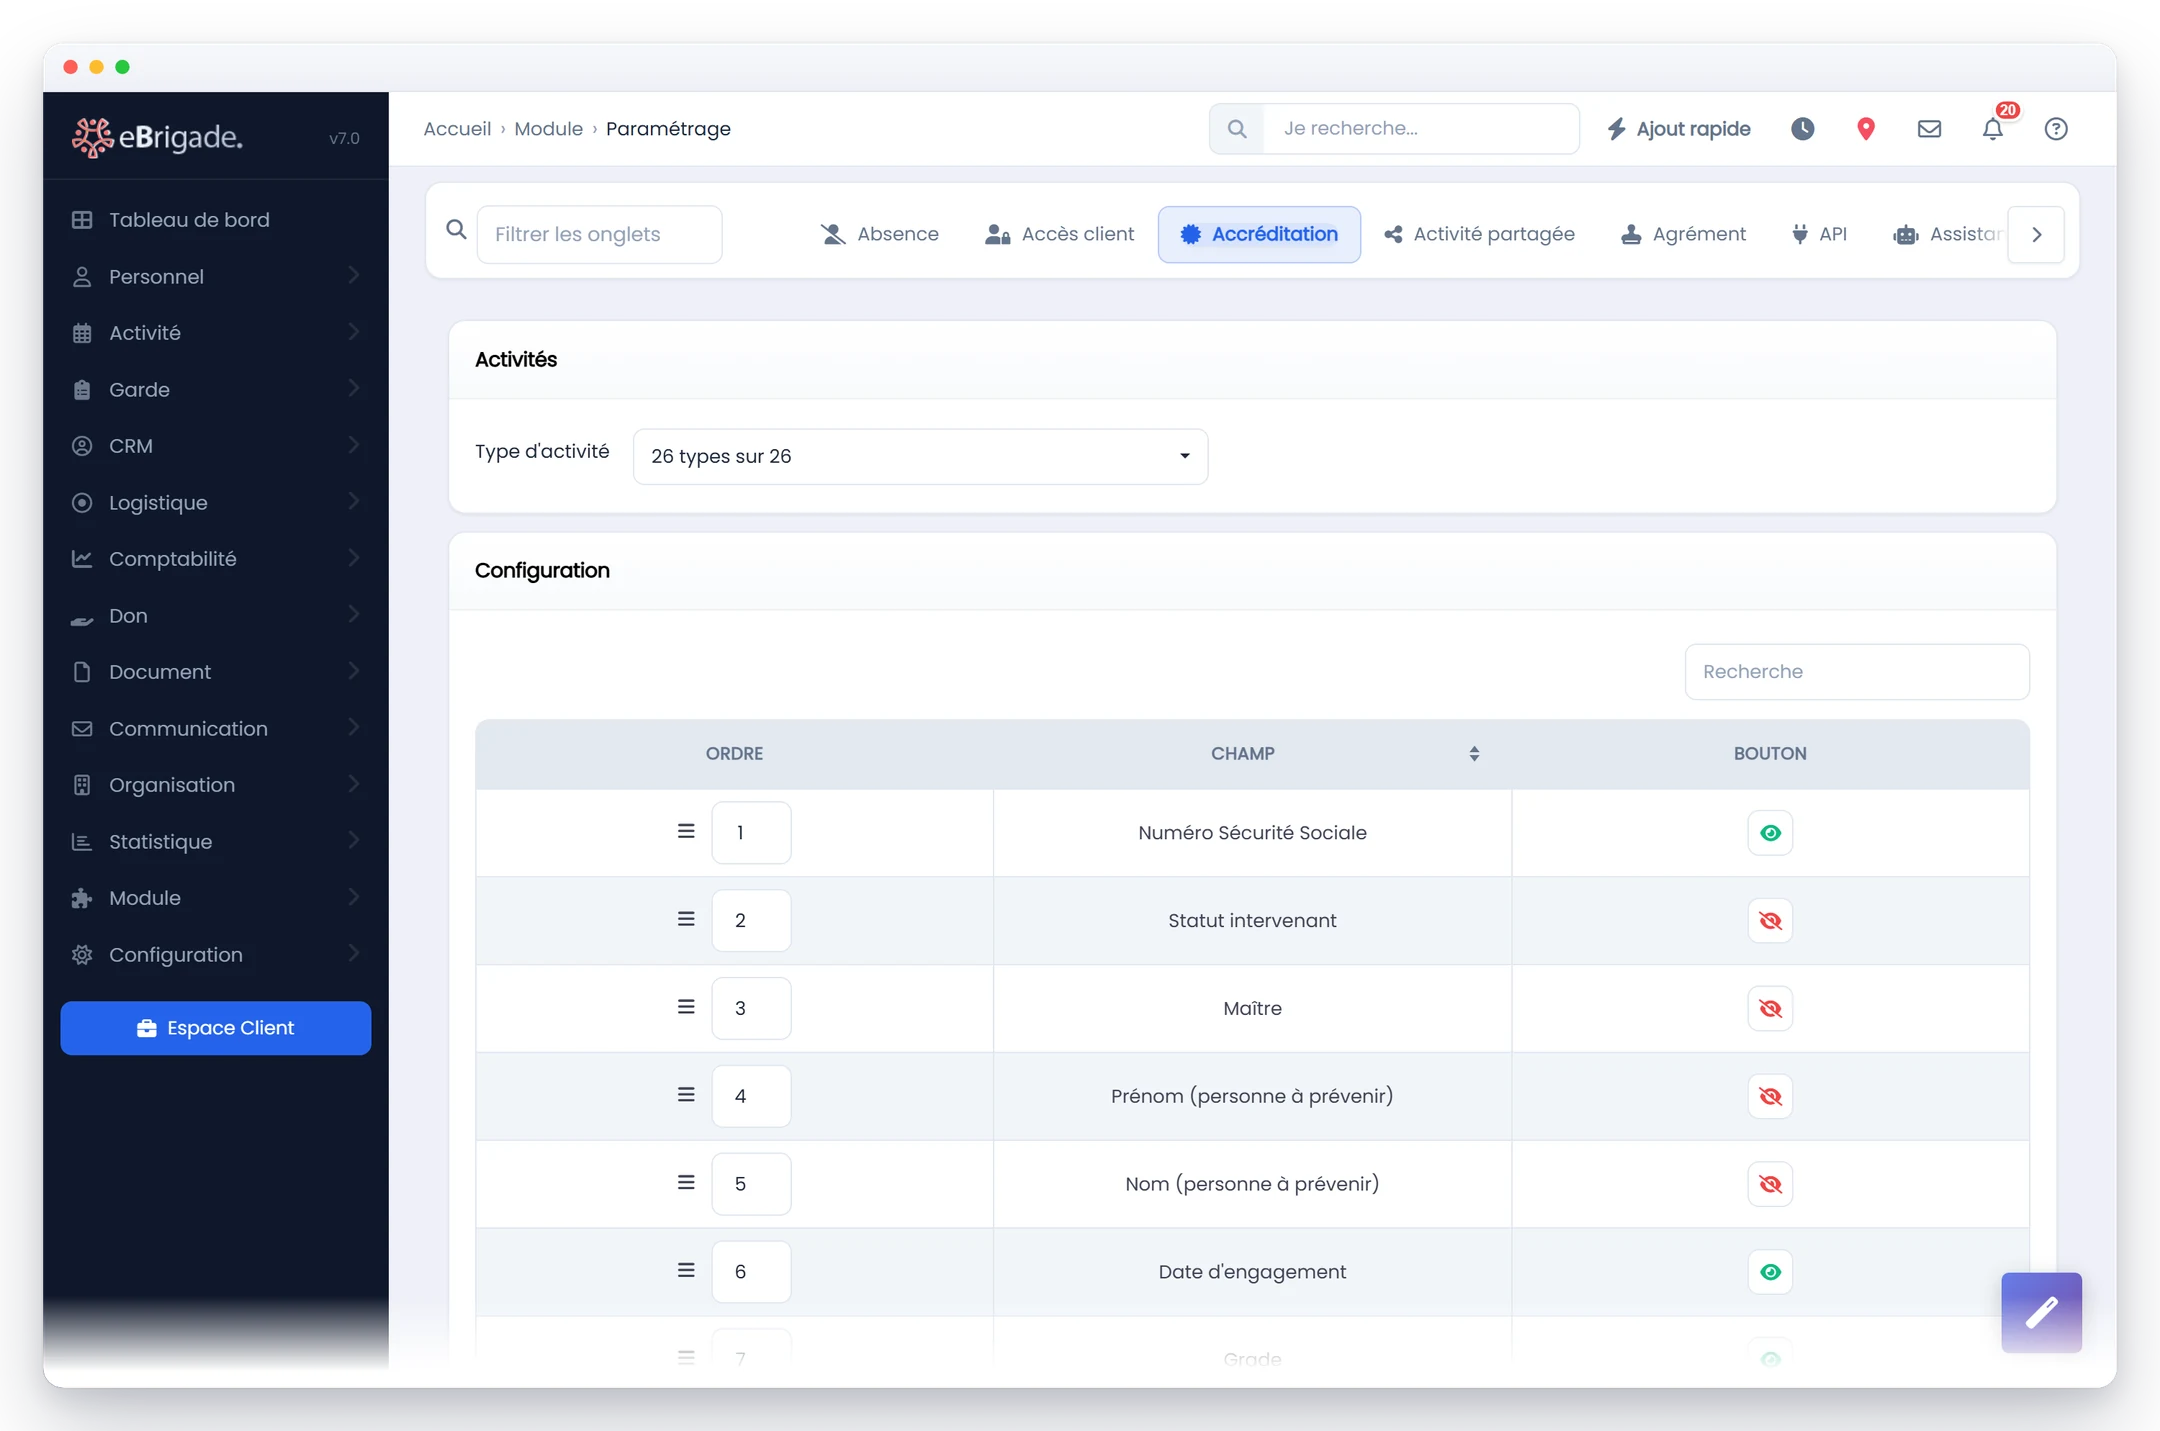Open Statistique sidebar menu
Screen dimensions: 2160x1431
tap(215, 842)
